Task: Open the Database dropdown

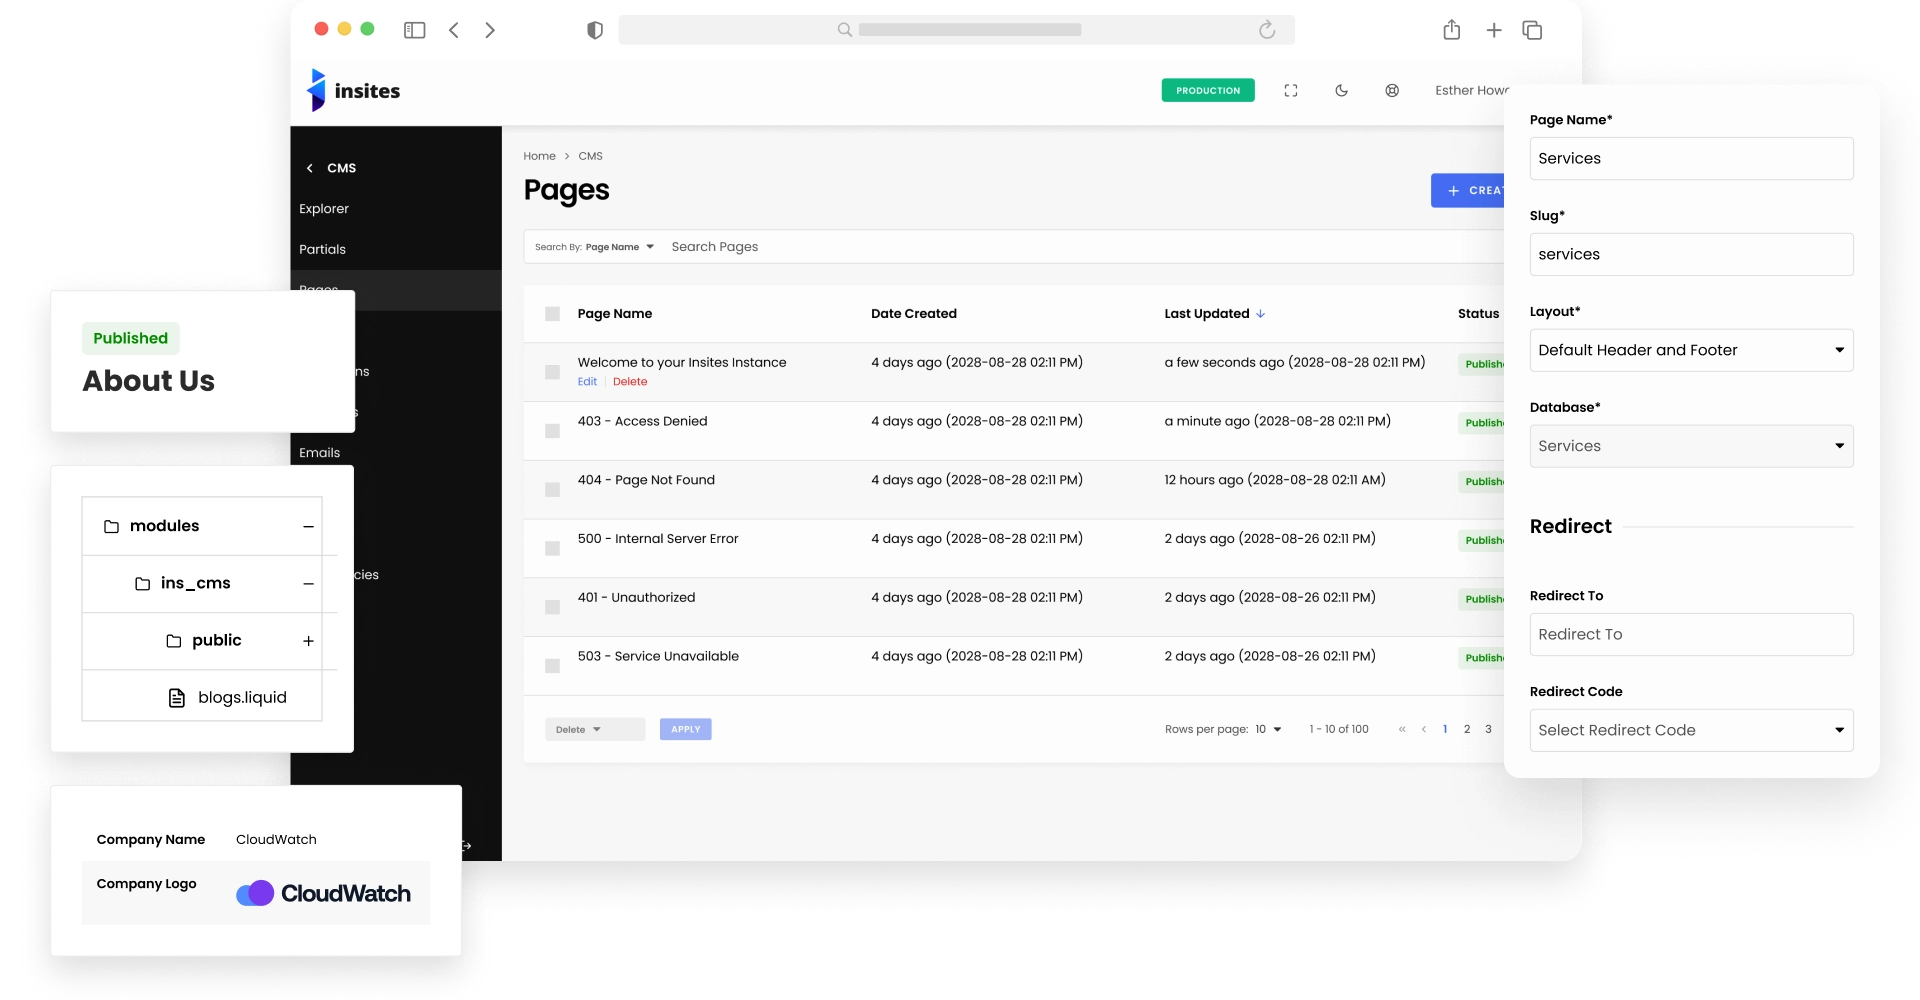Action: pos(1691,446)
